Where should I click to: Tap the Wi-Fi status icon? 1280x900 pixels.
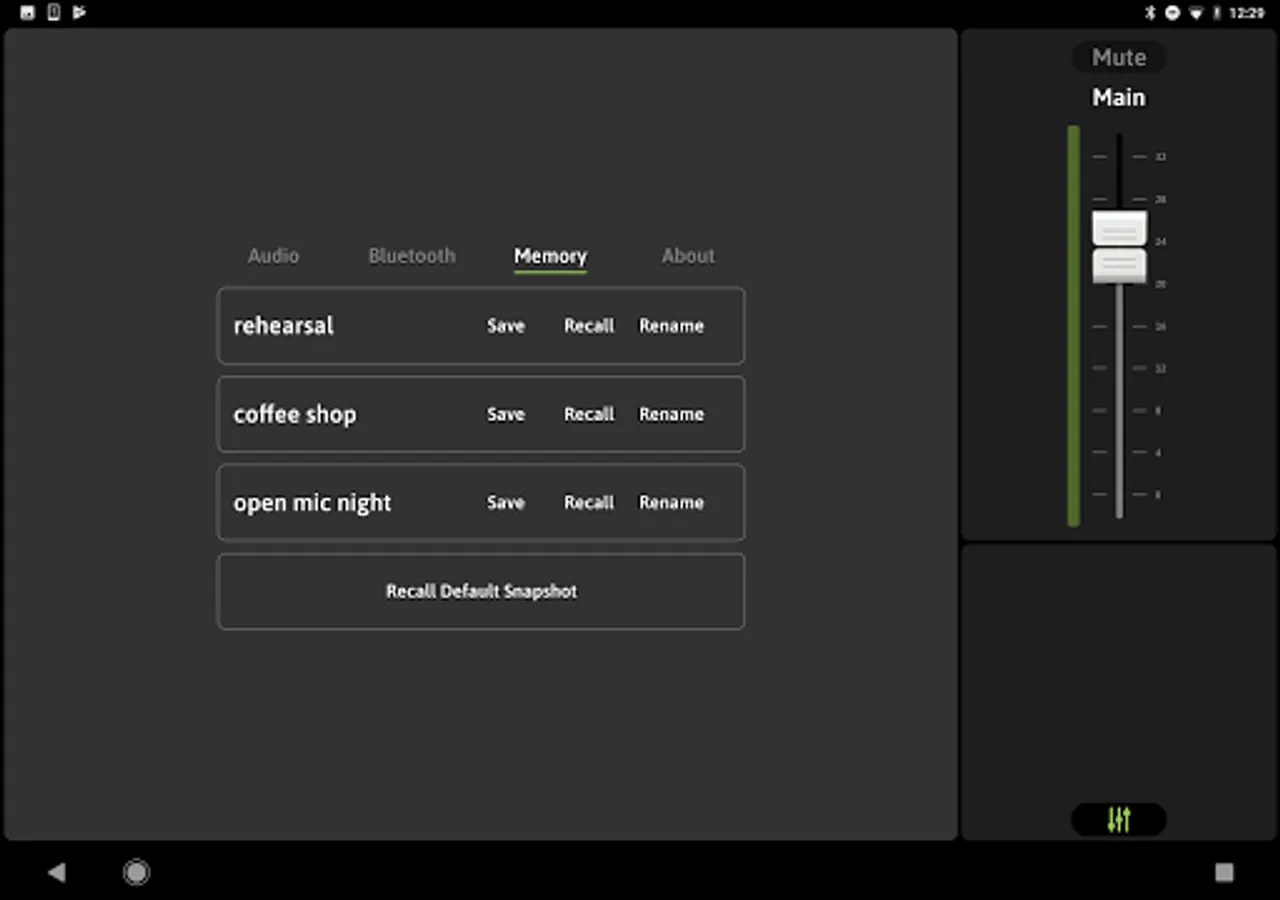pos(1196,13)
